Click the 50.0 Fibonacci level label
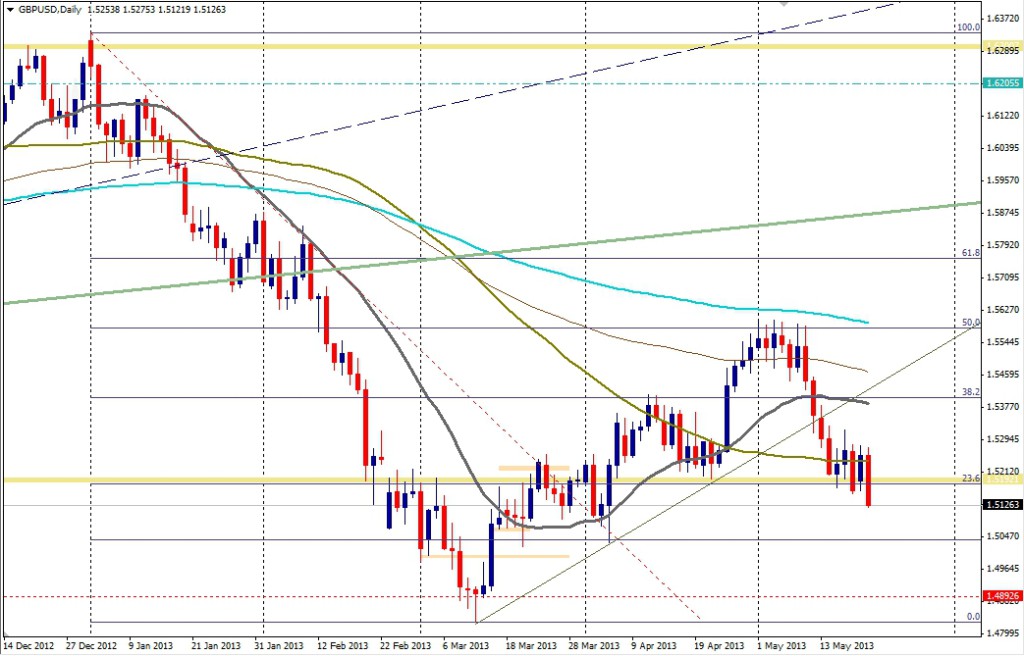Image resolution: width=1024 pixels, height=656 pixels. [969, 323]
